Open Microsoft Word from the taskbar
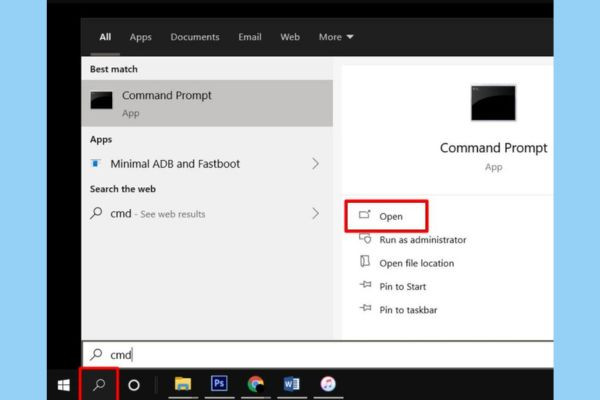 pyautogui.click(x=292, y=384)
